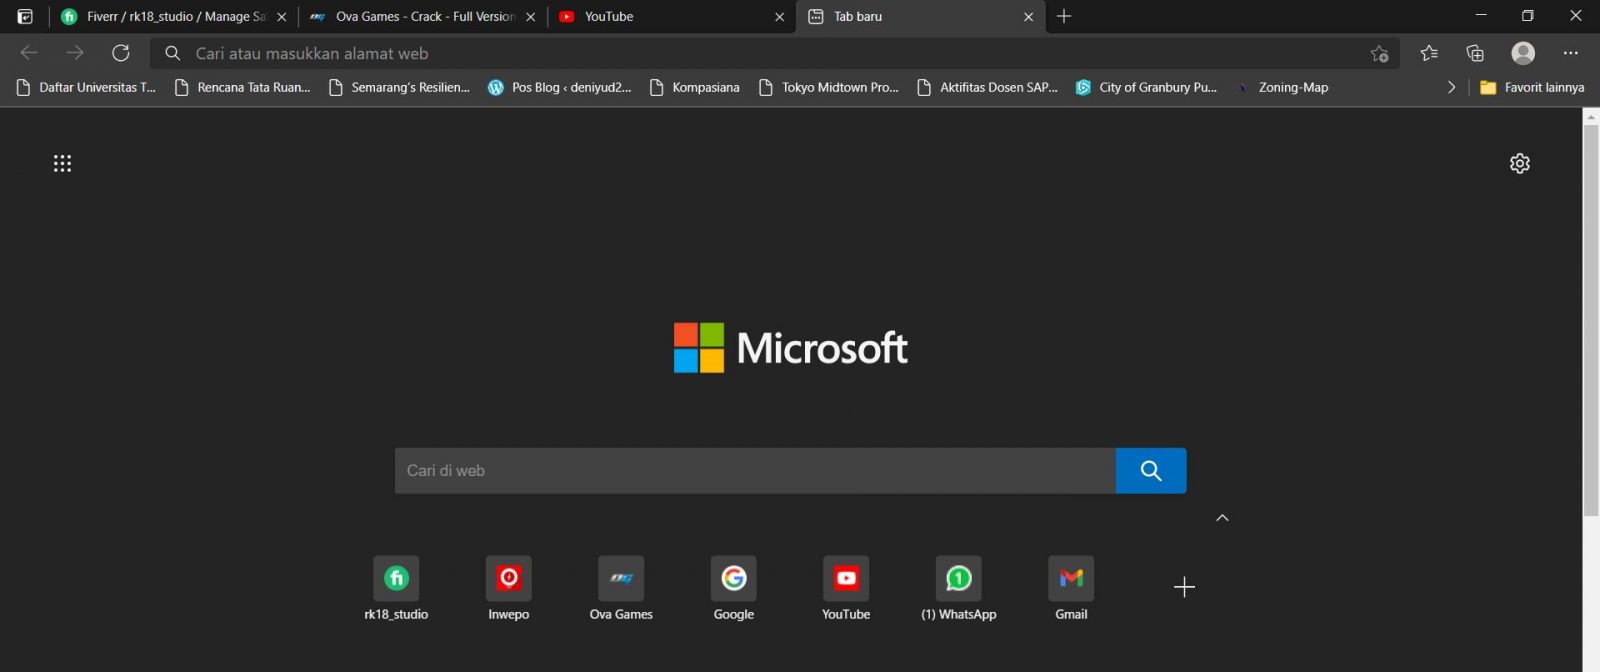Open the Edge settings and more menu
1600x672 pixels.
[1571, 53]
